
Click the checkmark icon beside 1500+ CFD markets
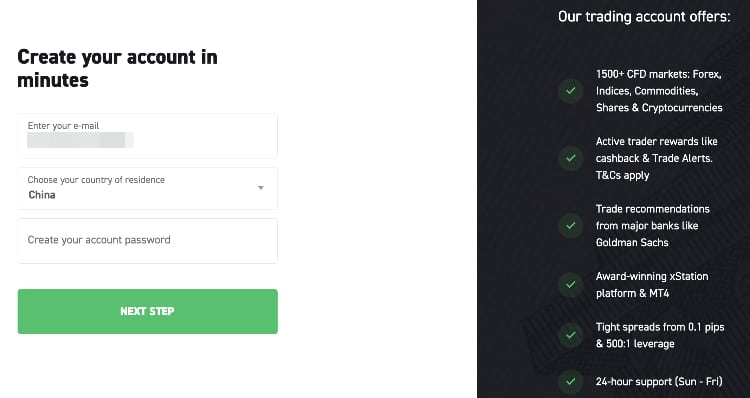(x=570, y=90)
